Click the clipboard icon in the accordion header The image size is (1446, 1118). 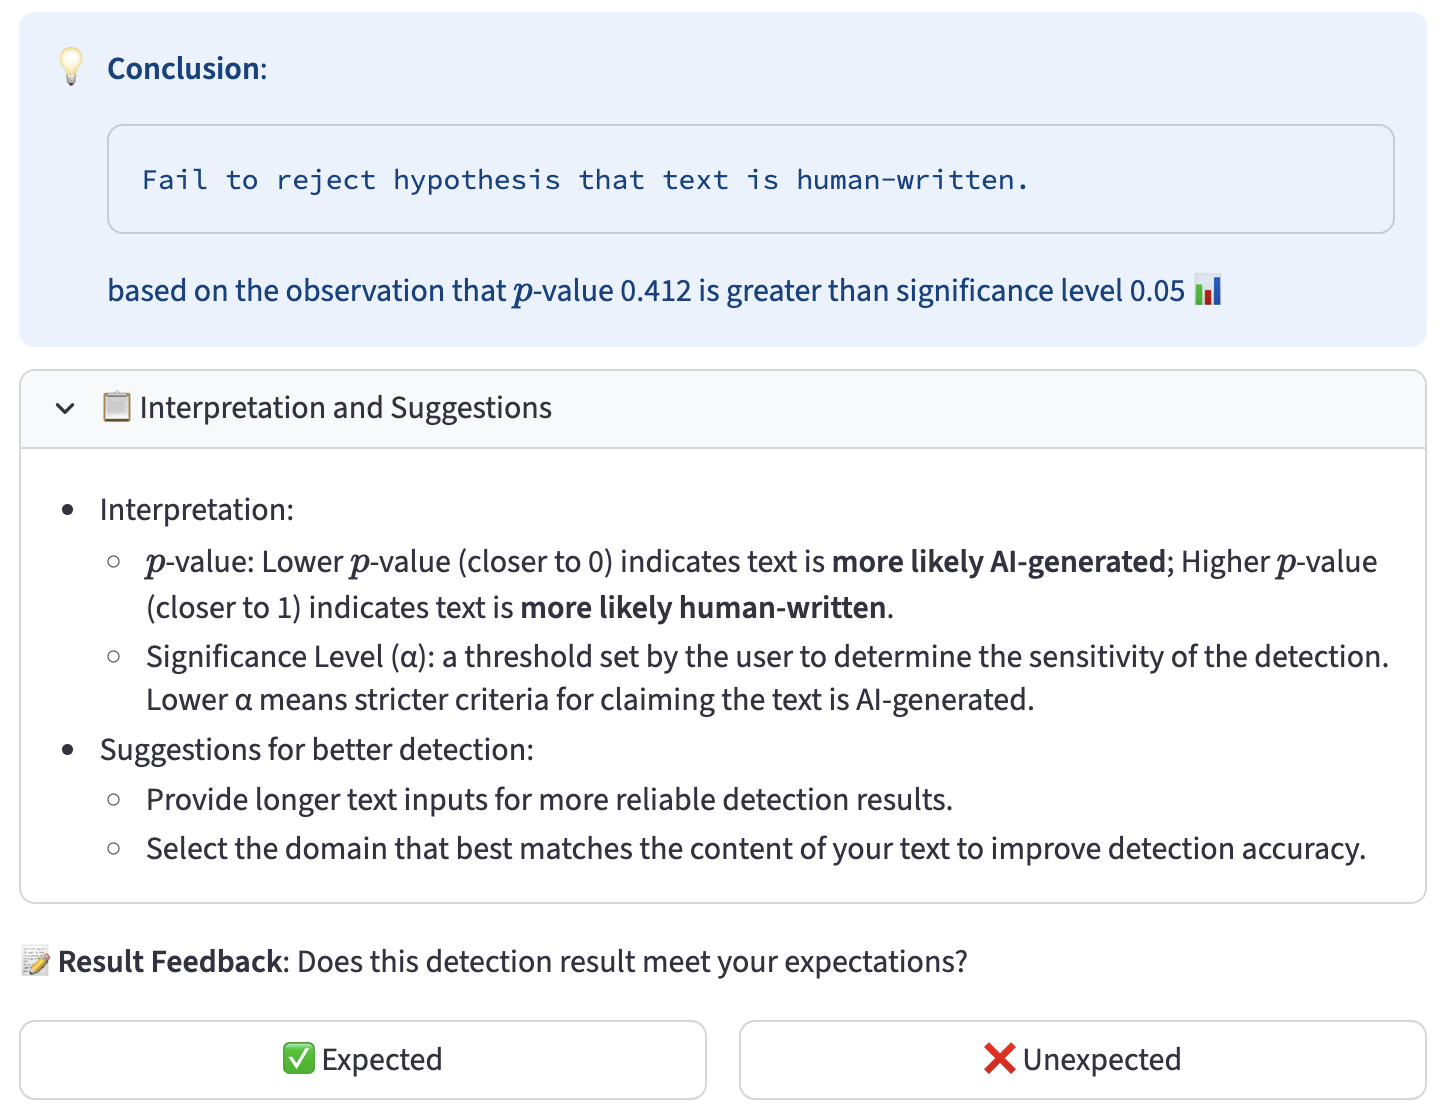117,407
